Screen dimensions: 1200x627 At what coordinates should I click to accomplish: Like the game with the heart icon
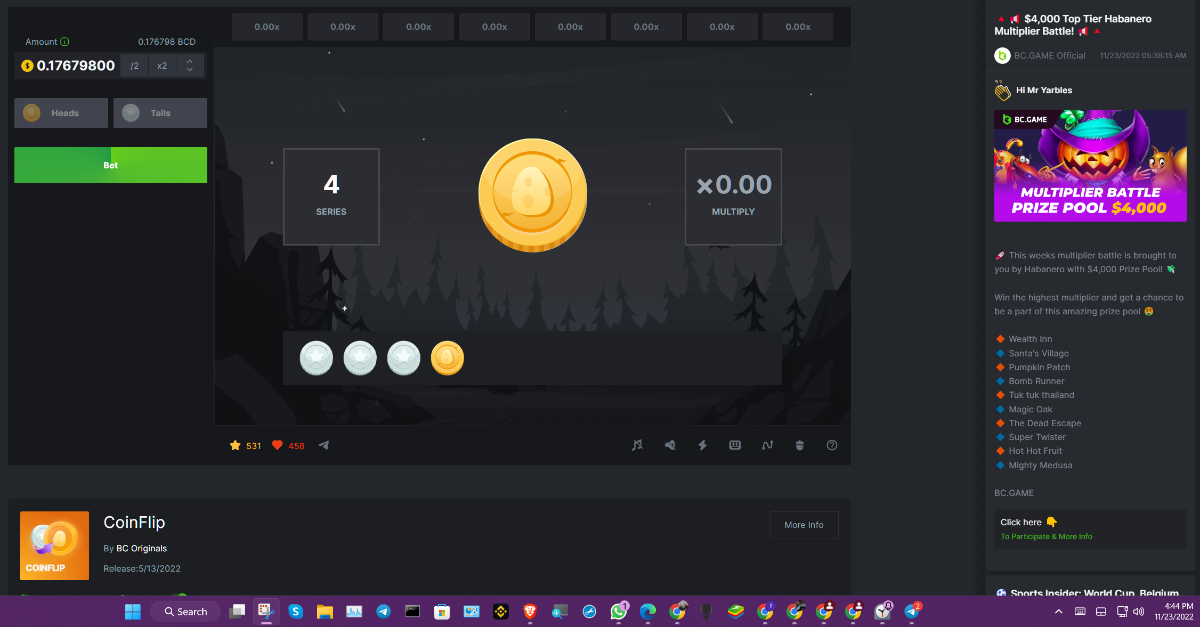278,445
